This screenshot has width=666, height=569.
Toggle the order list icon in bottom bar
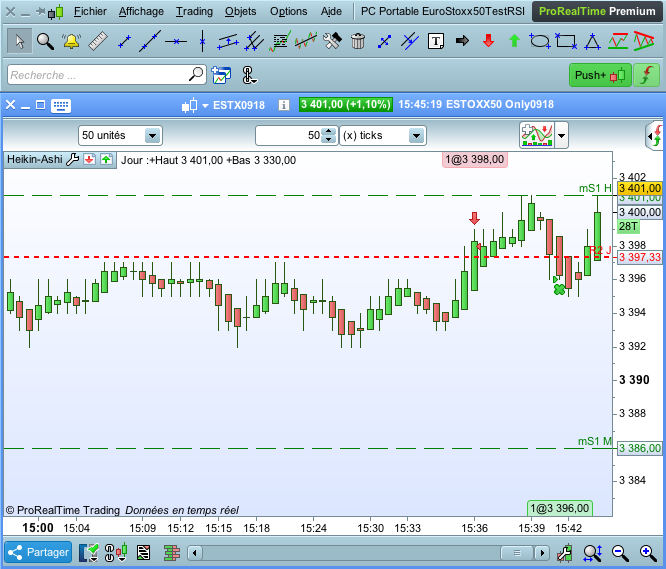tap(143, 552)
